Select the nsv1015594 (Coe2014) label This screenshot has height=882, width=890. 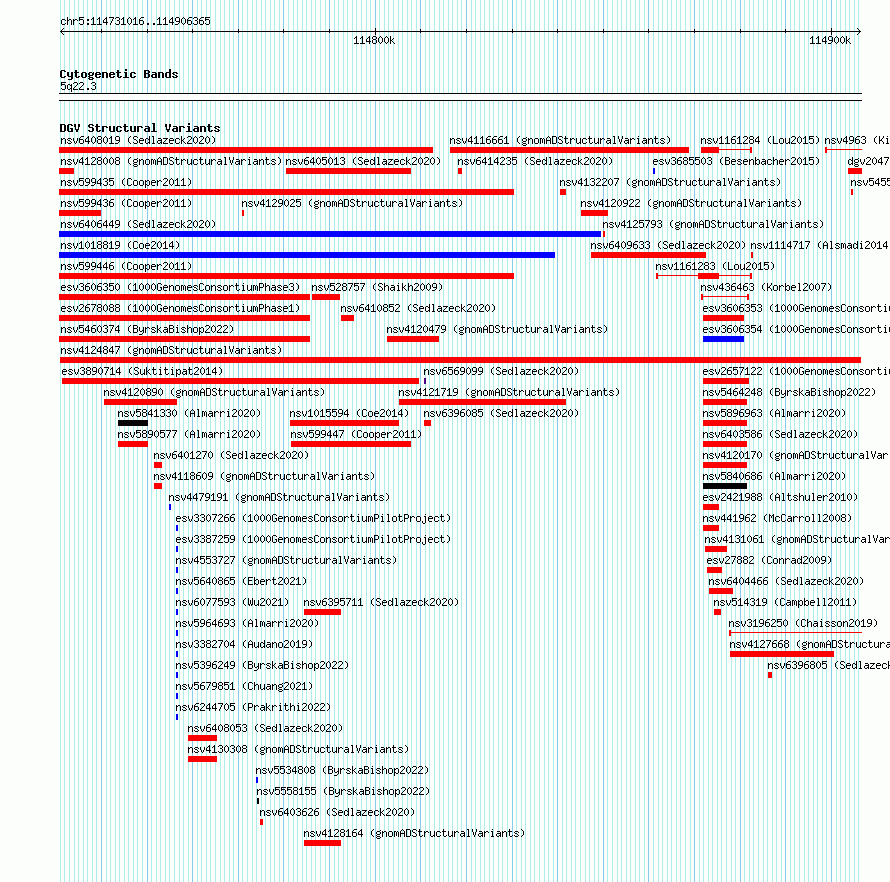pos(350,413)
